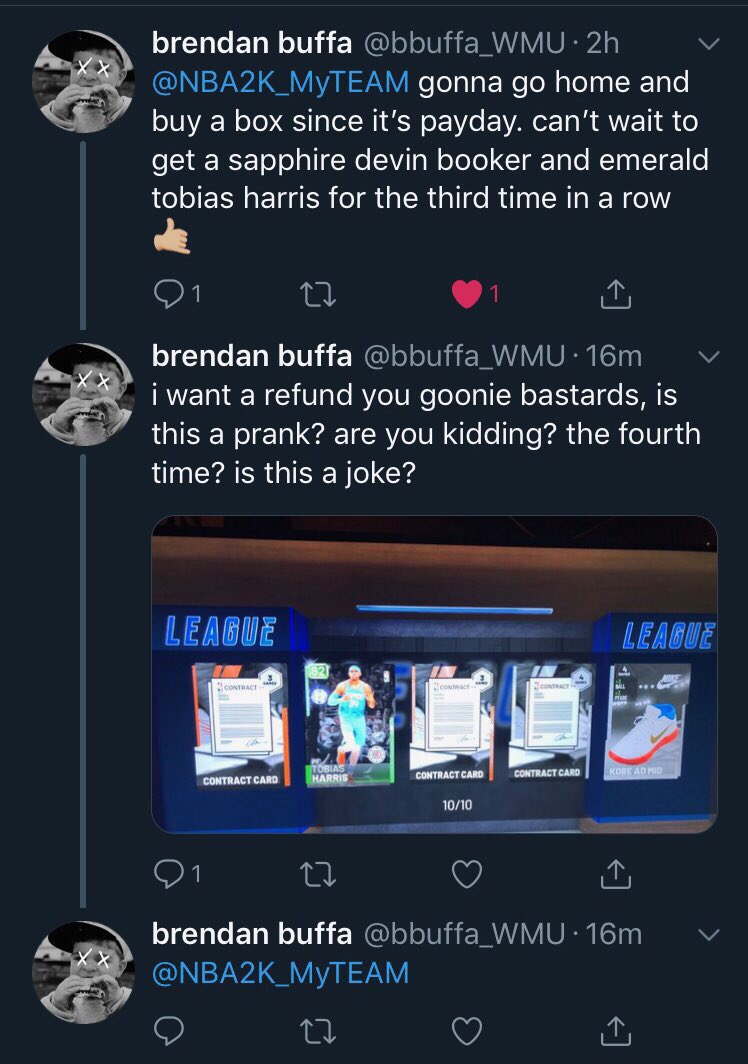Retweet the refund tweet with image
Viewport: 748px width, 1064px height.
[318, 875]
